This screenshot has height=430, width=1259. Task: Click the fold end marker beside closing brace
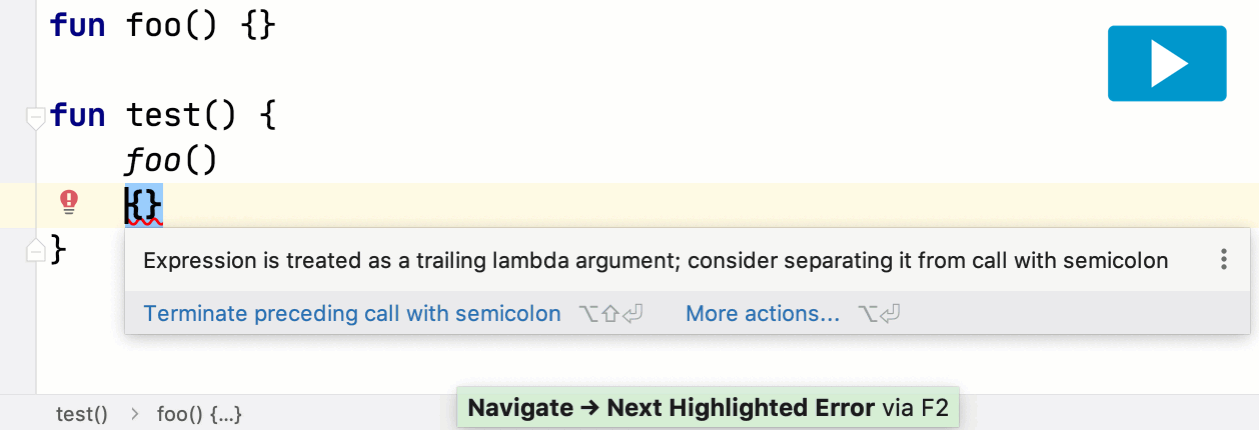[x=36, y=249]
